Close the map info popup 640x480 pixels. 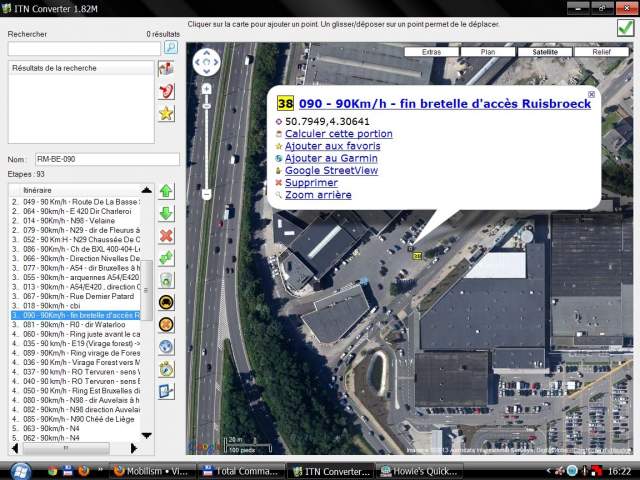(591, 95)
